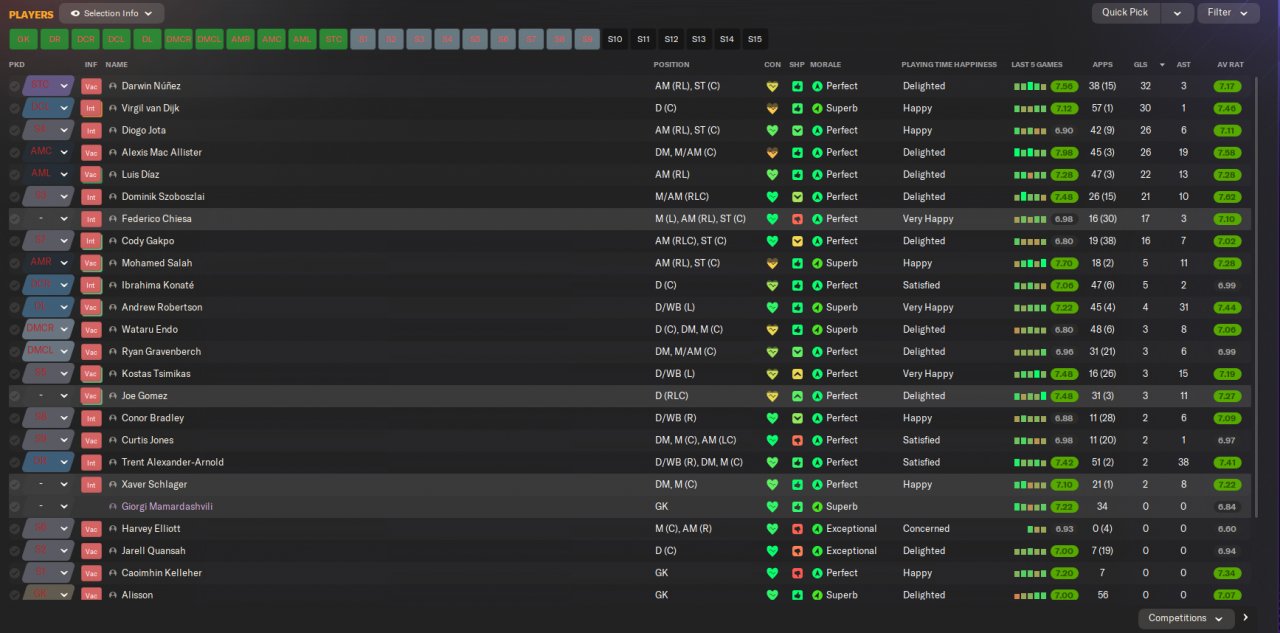The width and height of the screenshot is (1280, 633).
Task: Toggle the picked checkmark for Virgil van Dijk
Action: coord(14,108)
